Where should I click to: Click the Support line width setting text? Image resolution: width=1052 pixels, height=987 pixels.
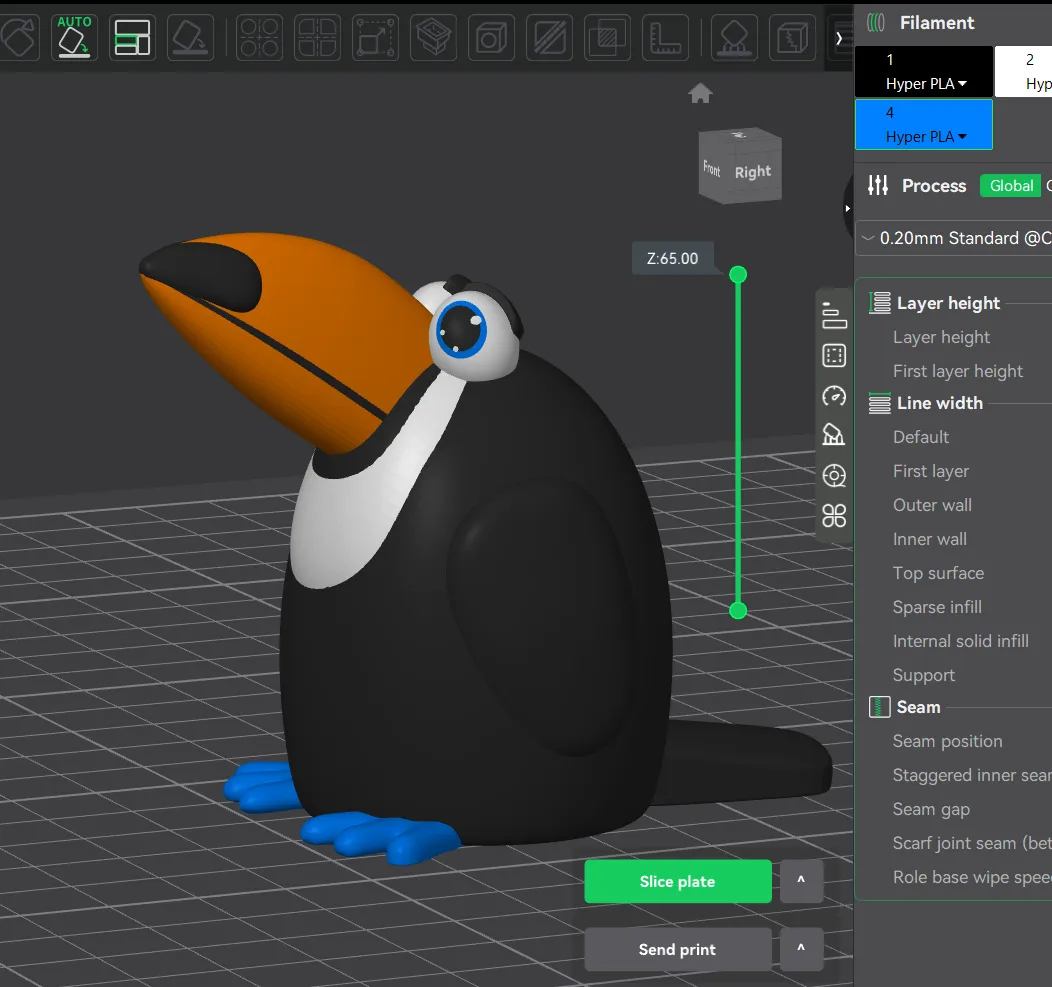click(x=923, y=675)
